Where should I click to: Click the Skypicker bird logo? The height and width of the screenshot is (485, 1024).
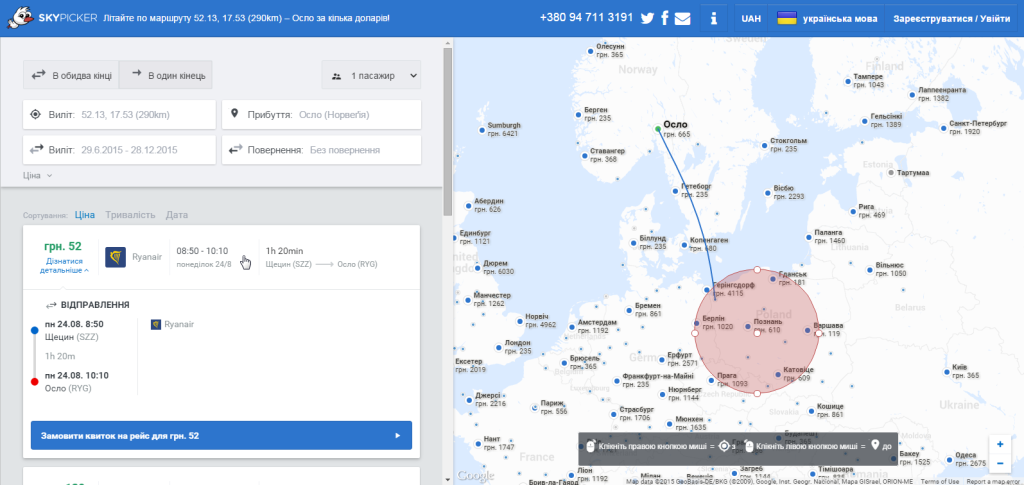point(18,18)
